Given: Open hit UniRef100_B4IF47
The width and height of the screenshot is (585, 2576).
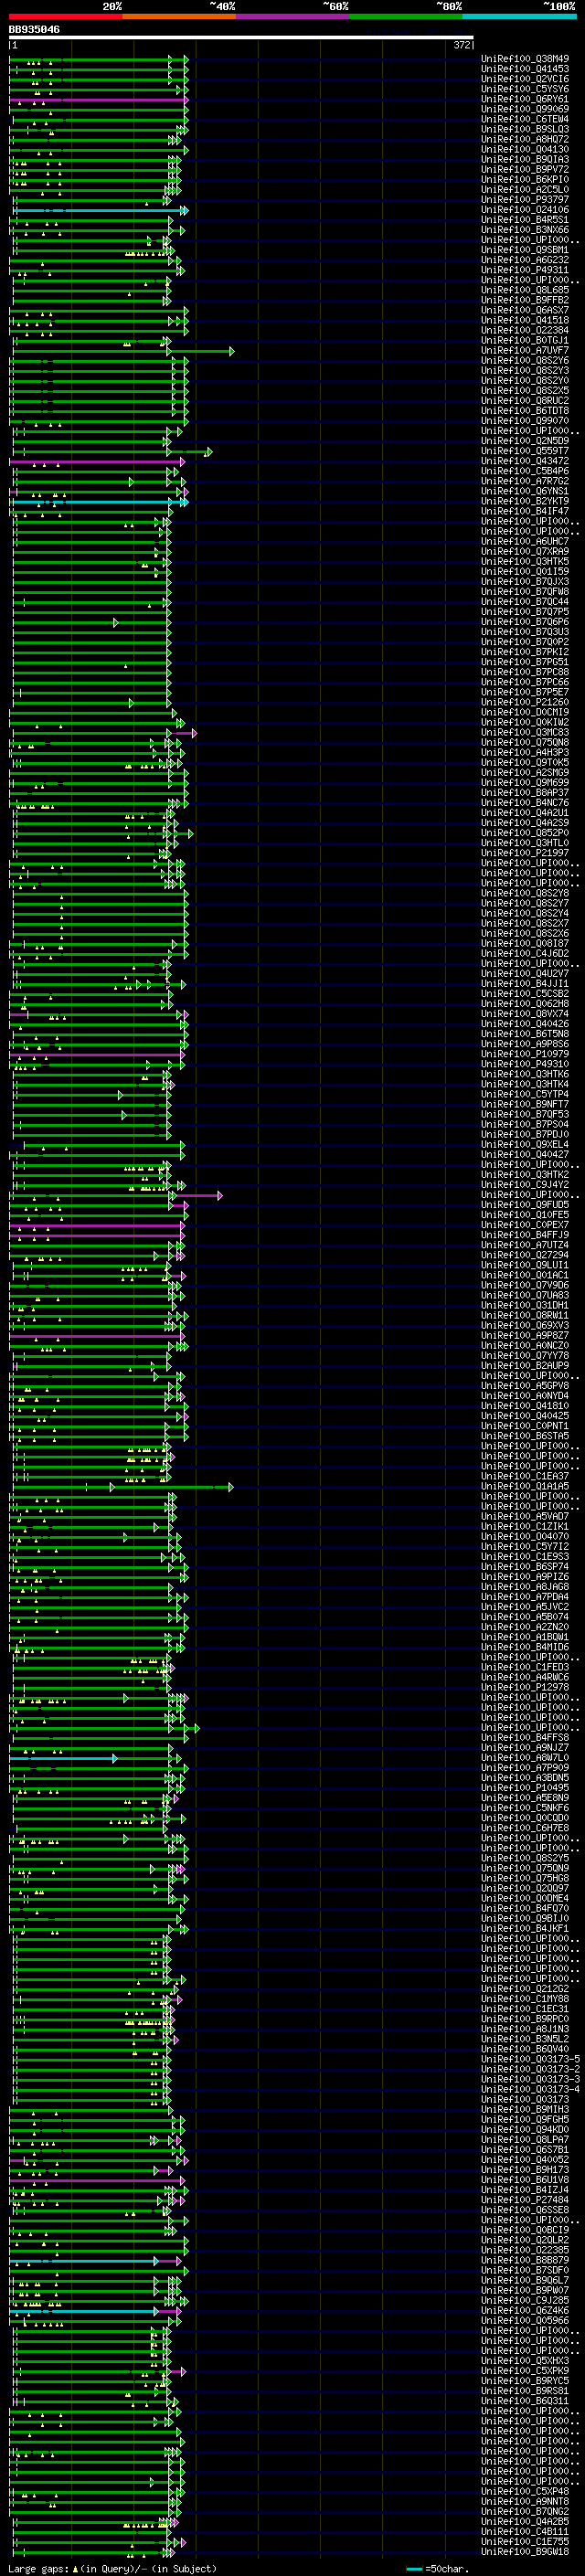Looking at the screenshot, I should 525,512.
